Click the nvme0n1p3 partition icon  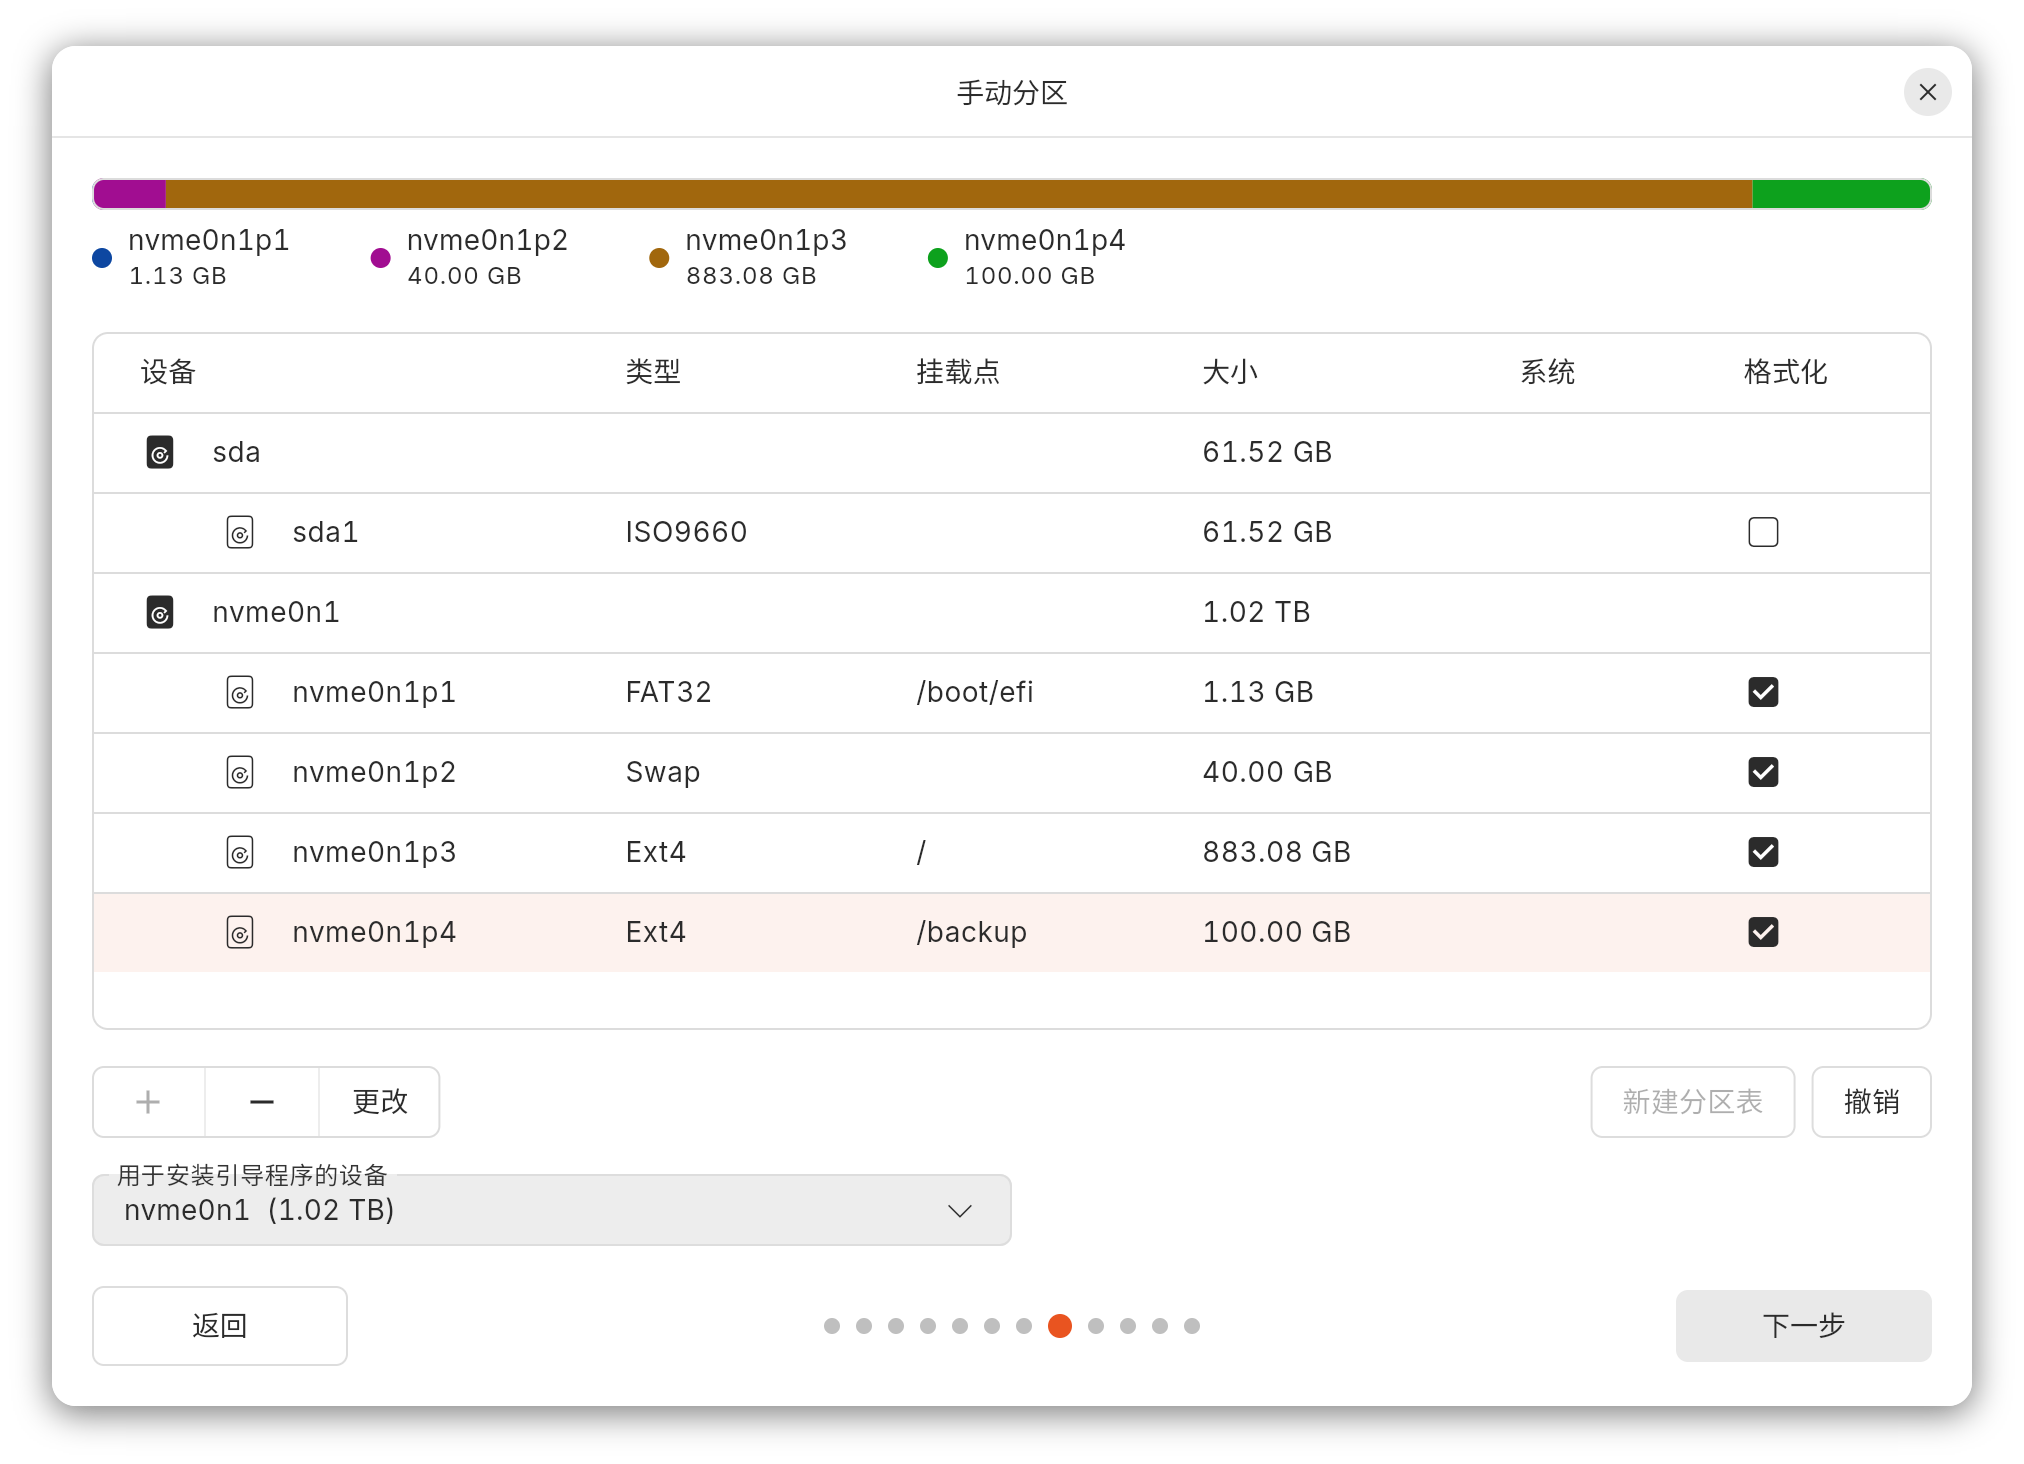(240, 852)
